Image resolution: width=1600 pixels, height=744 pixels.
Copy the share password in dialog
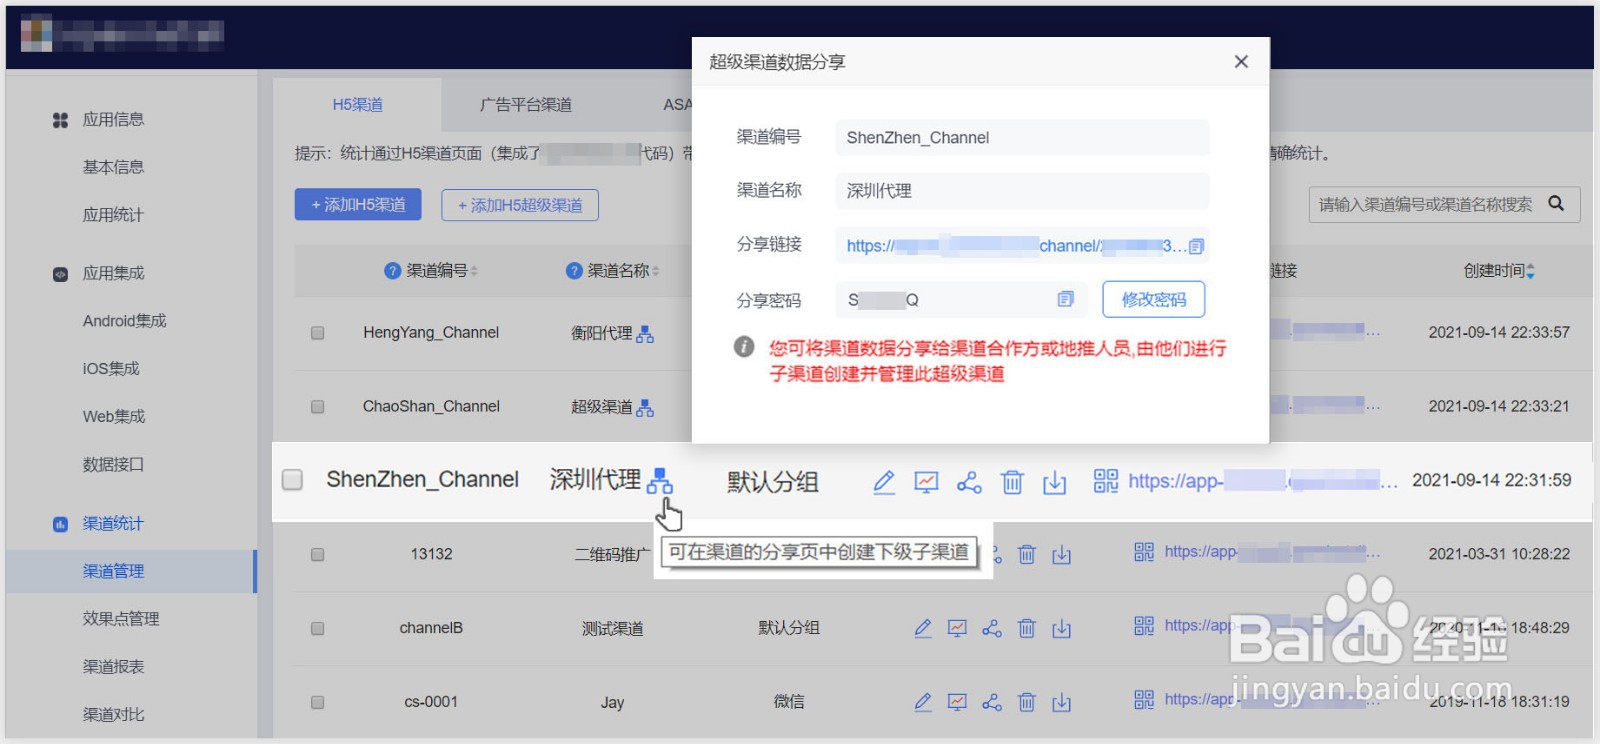coord(1065,299)
